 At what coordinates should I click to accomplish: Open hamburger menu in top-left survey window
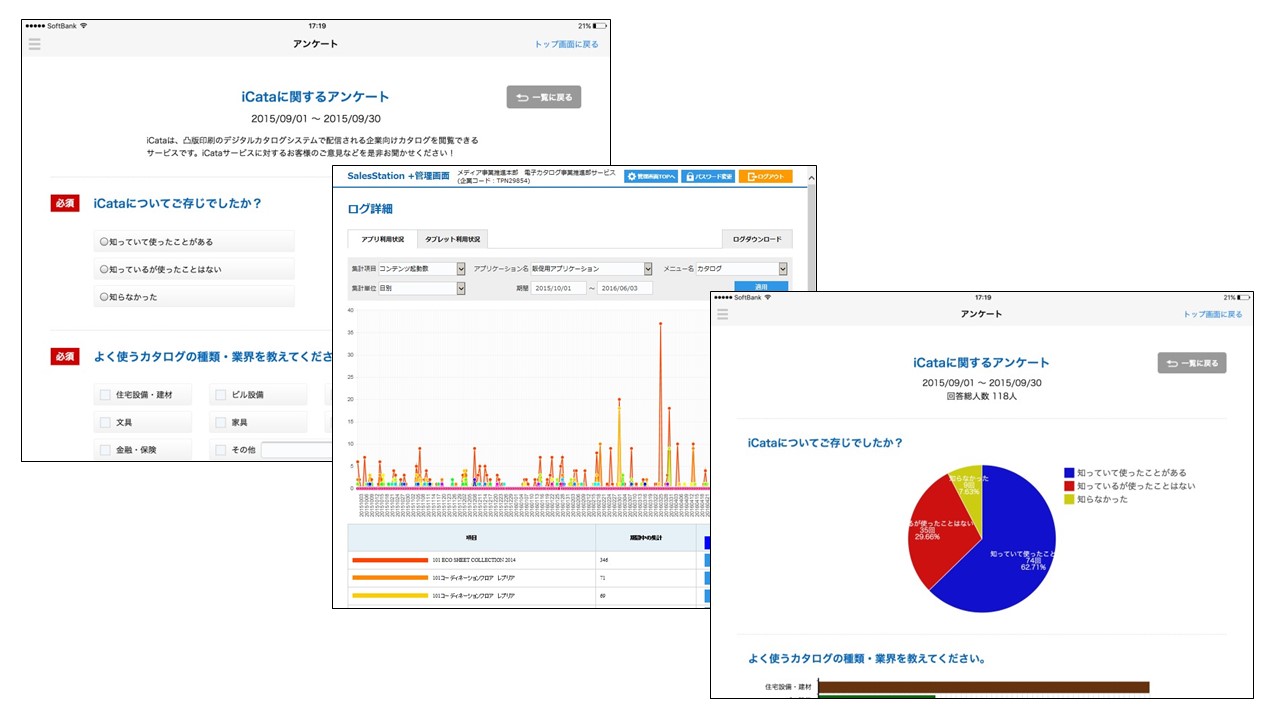click(x=35, y=44)
